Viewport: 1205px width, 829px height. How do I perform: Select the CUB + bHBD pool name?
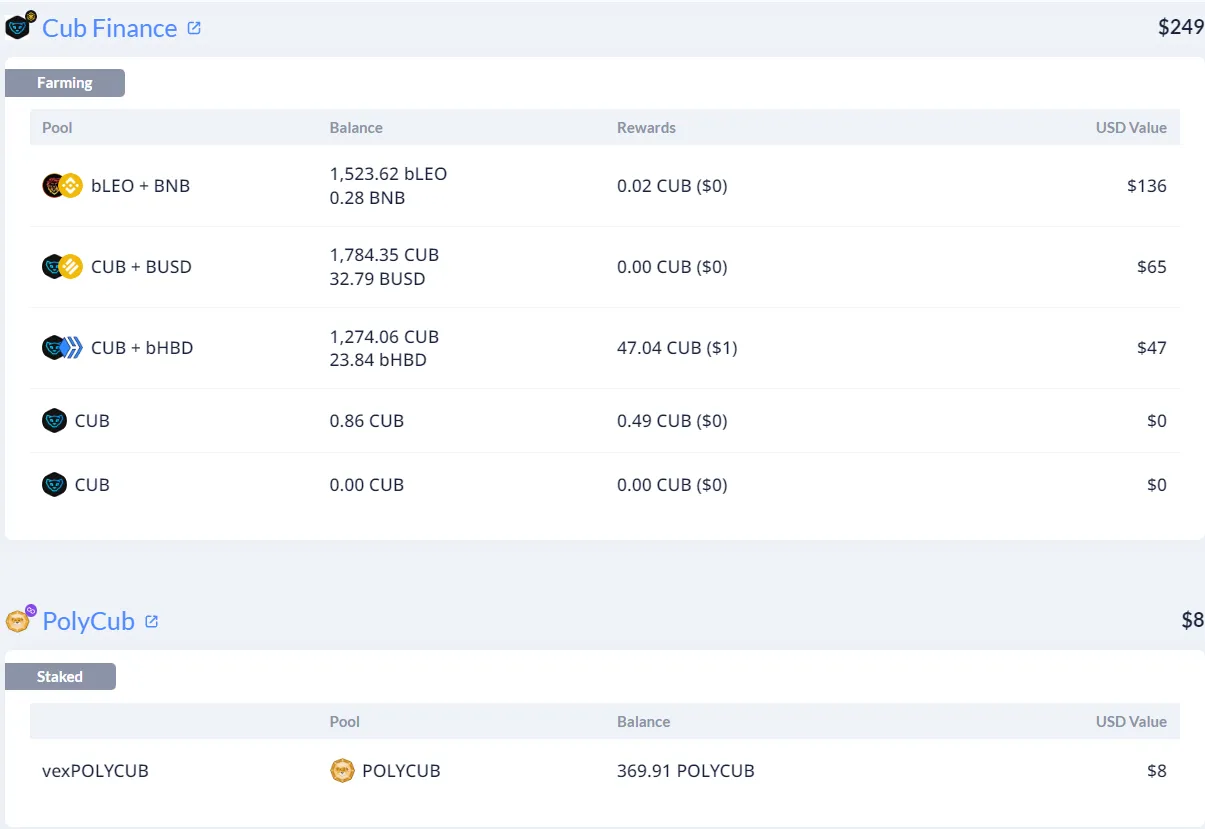pyautogui.click(x=142, y=348)
